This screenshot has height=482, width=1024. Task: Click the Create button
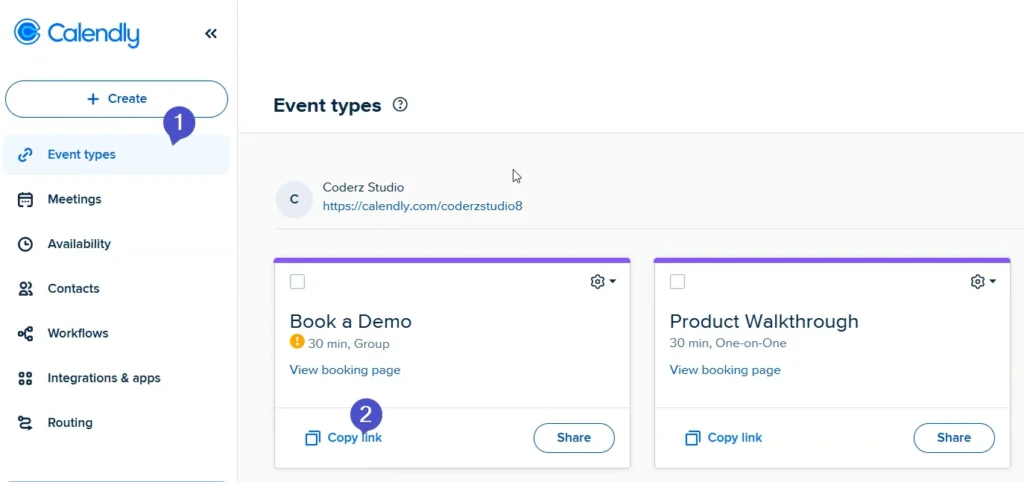pyautogui.click(x=116, y=99)
